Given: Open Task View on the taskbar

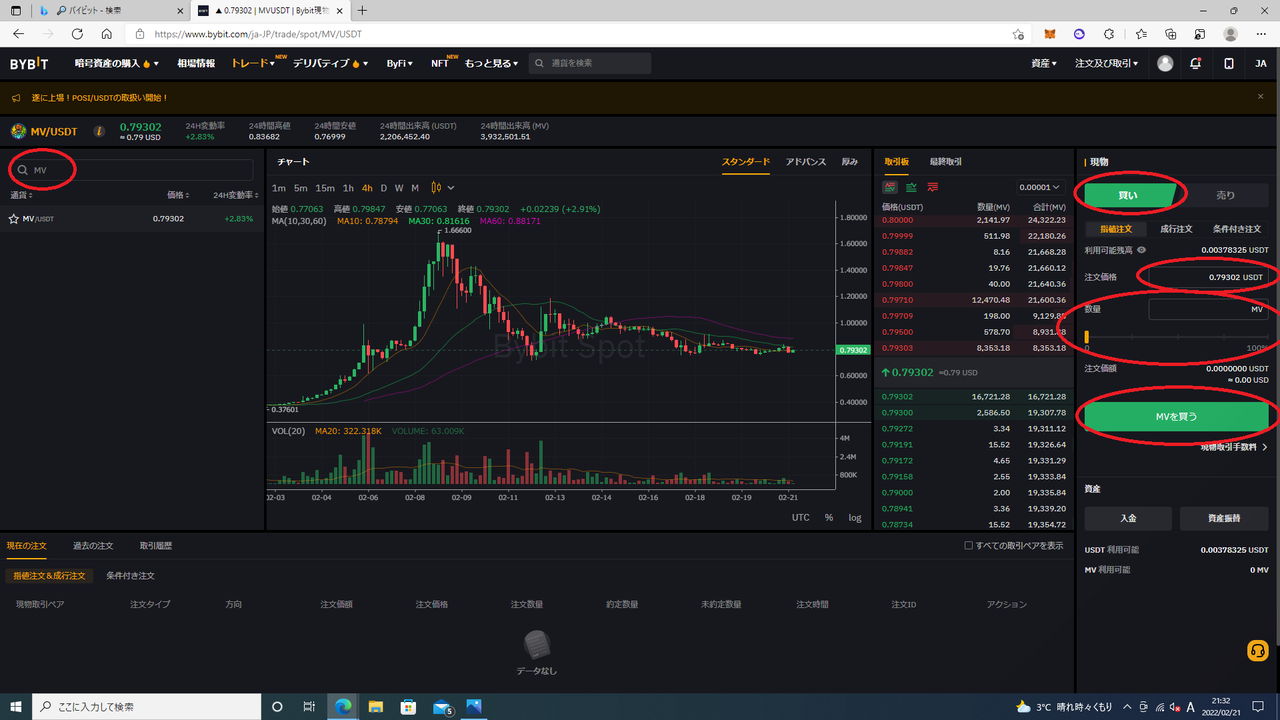Looking at the screenshot, I should (x=310, y=707).
